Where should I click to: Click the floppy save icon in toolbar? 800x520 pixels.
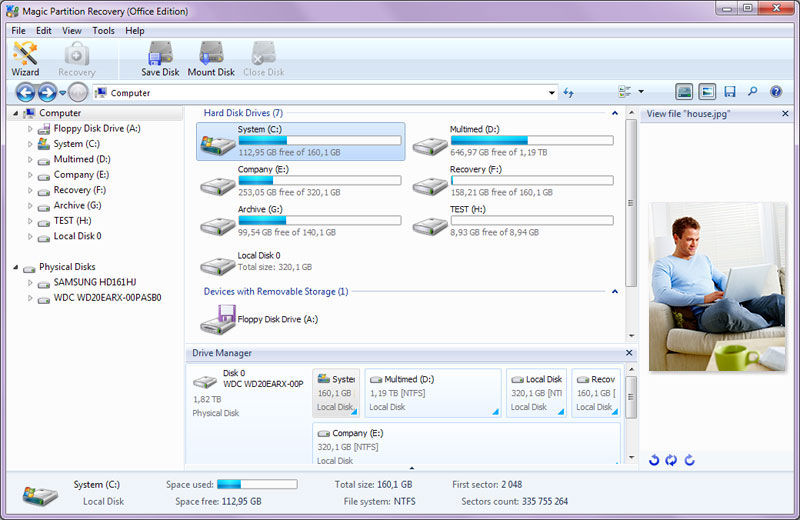tap(730, 92)
